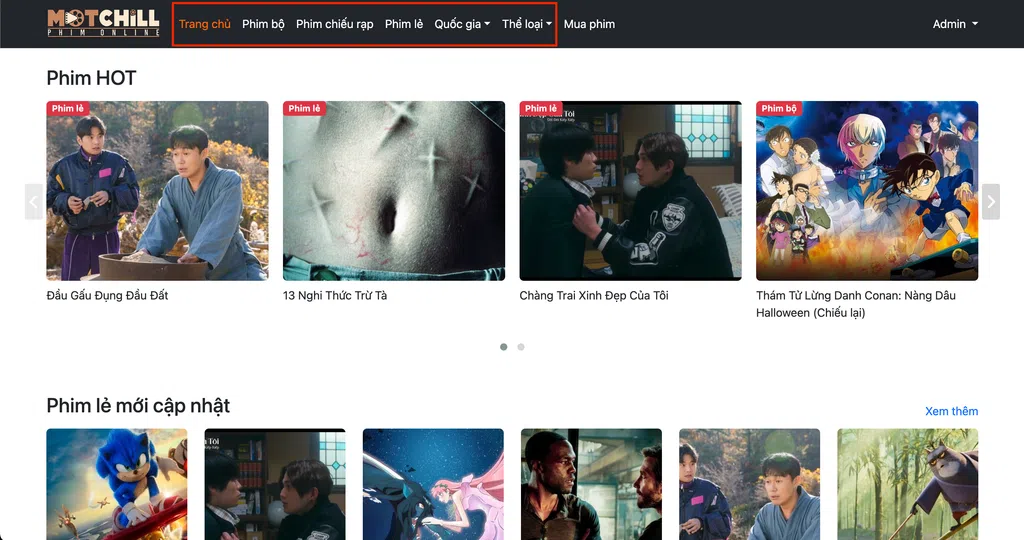Expand the Thể loại dropdown

pyautogui.click(x=526, y=24)
